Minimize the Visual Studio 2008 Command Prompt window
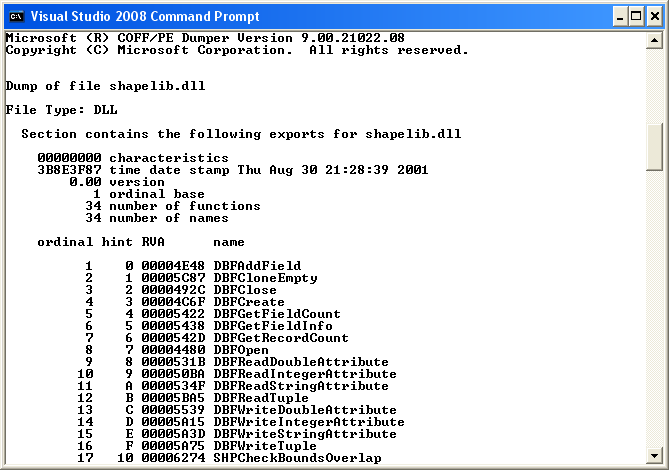The image size is (669, 470). click(620, 17)
